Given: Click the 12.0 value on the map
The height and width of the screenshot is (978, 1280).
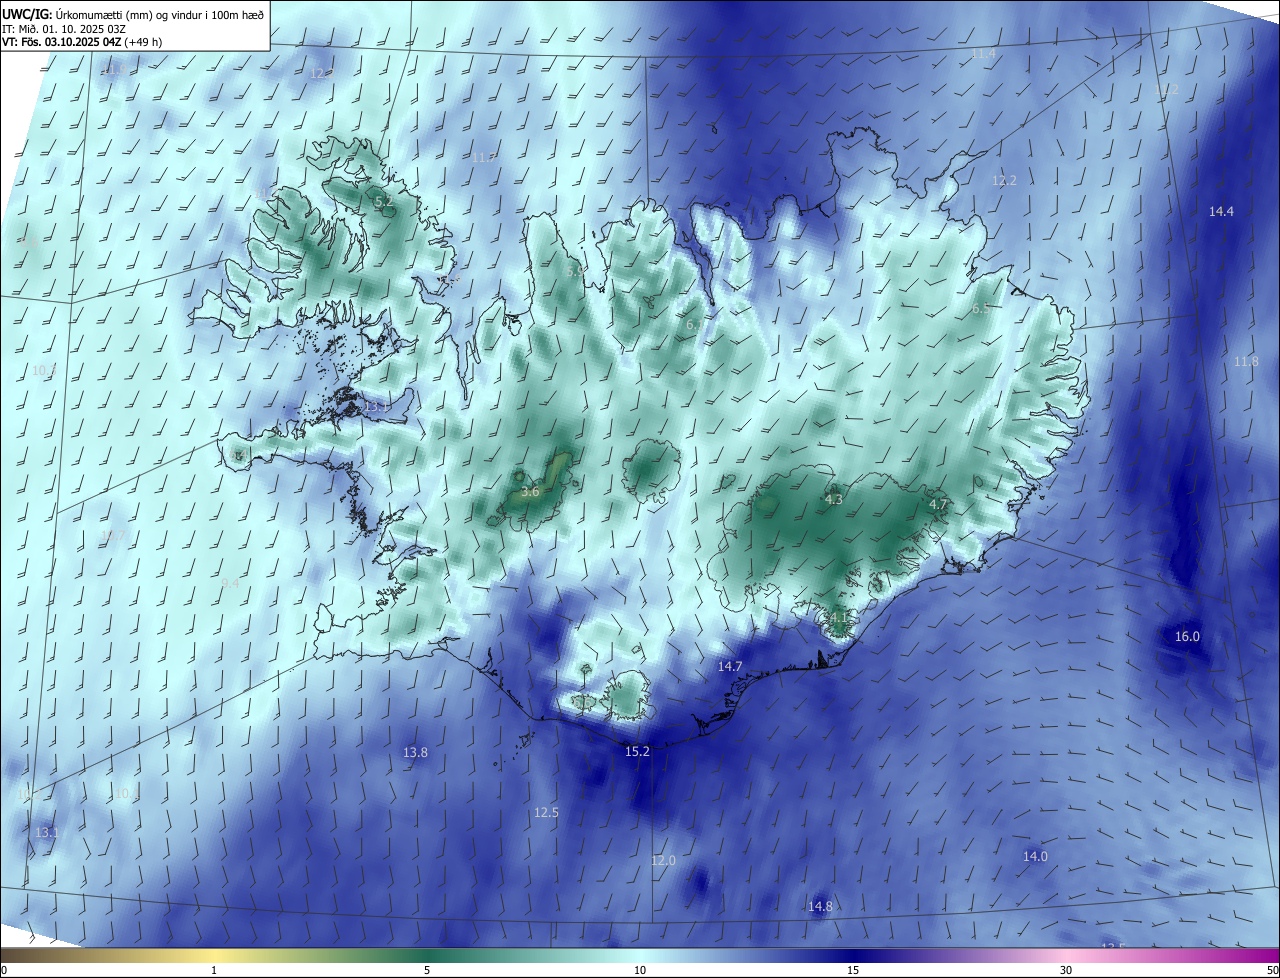Looking at the screenshot, I should 663,861.
